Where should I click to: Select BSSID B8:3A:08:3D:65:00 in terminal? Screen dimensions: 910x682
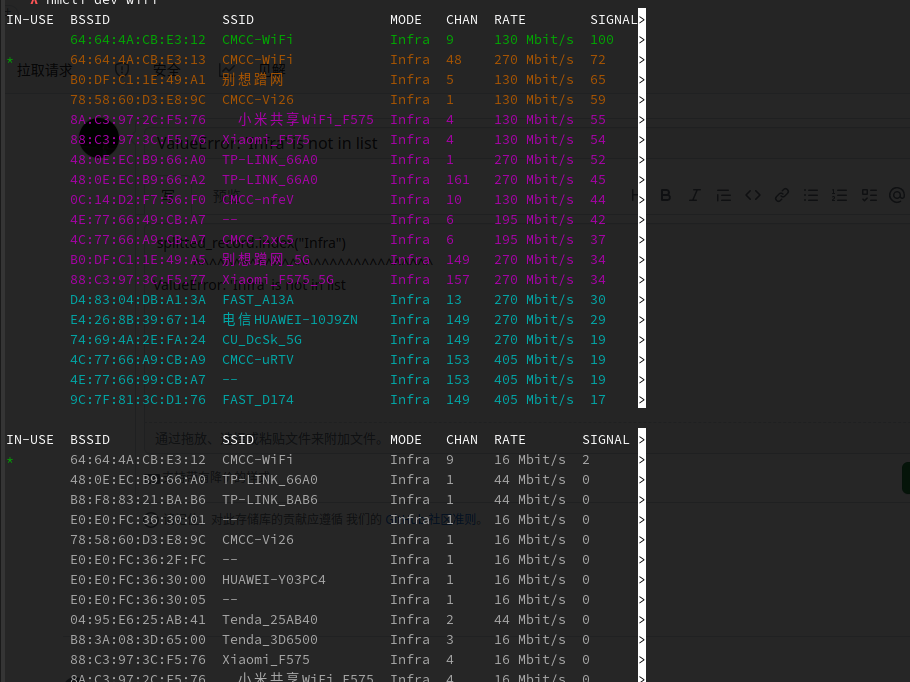(x=138, y=640)
